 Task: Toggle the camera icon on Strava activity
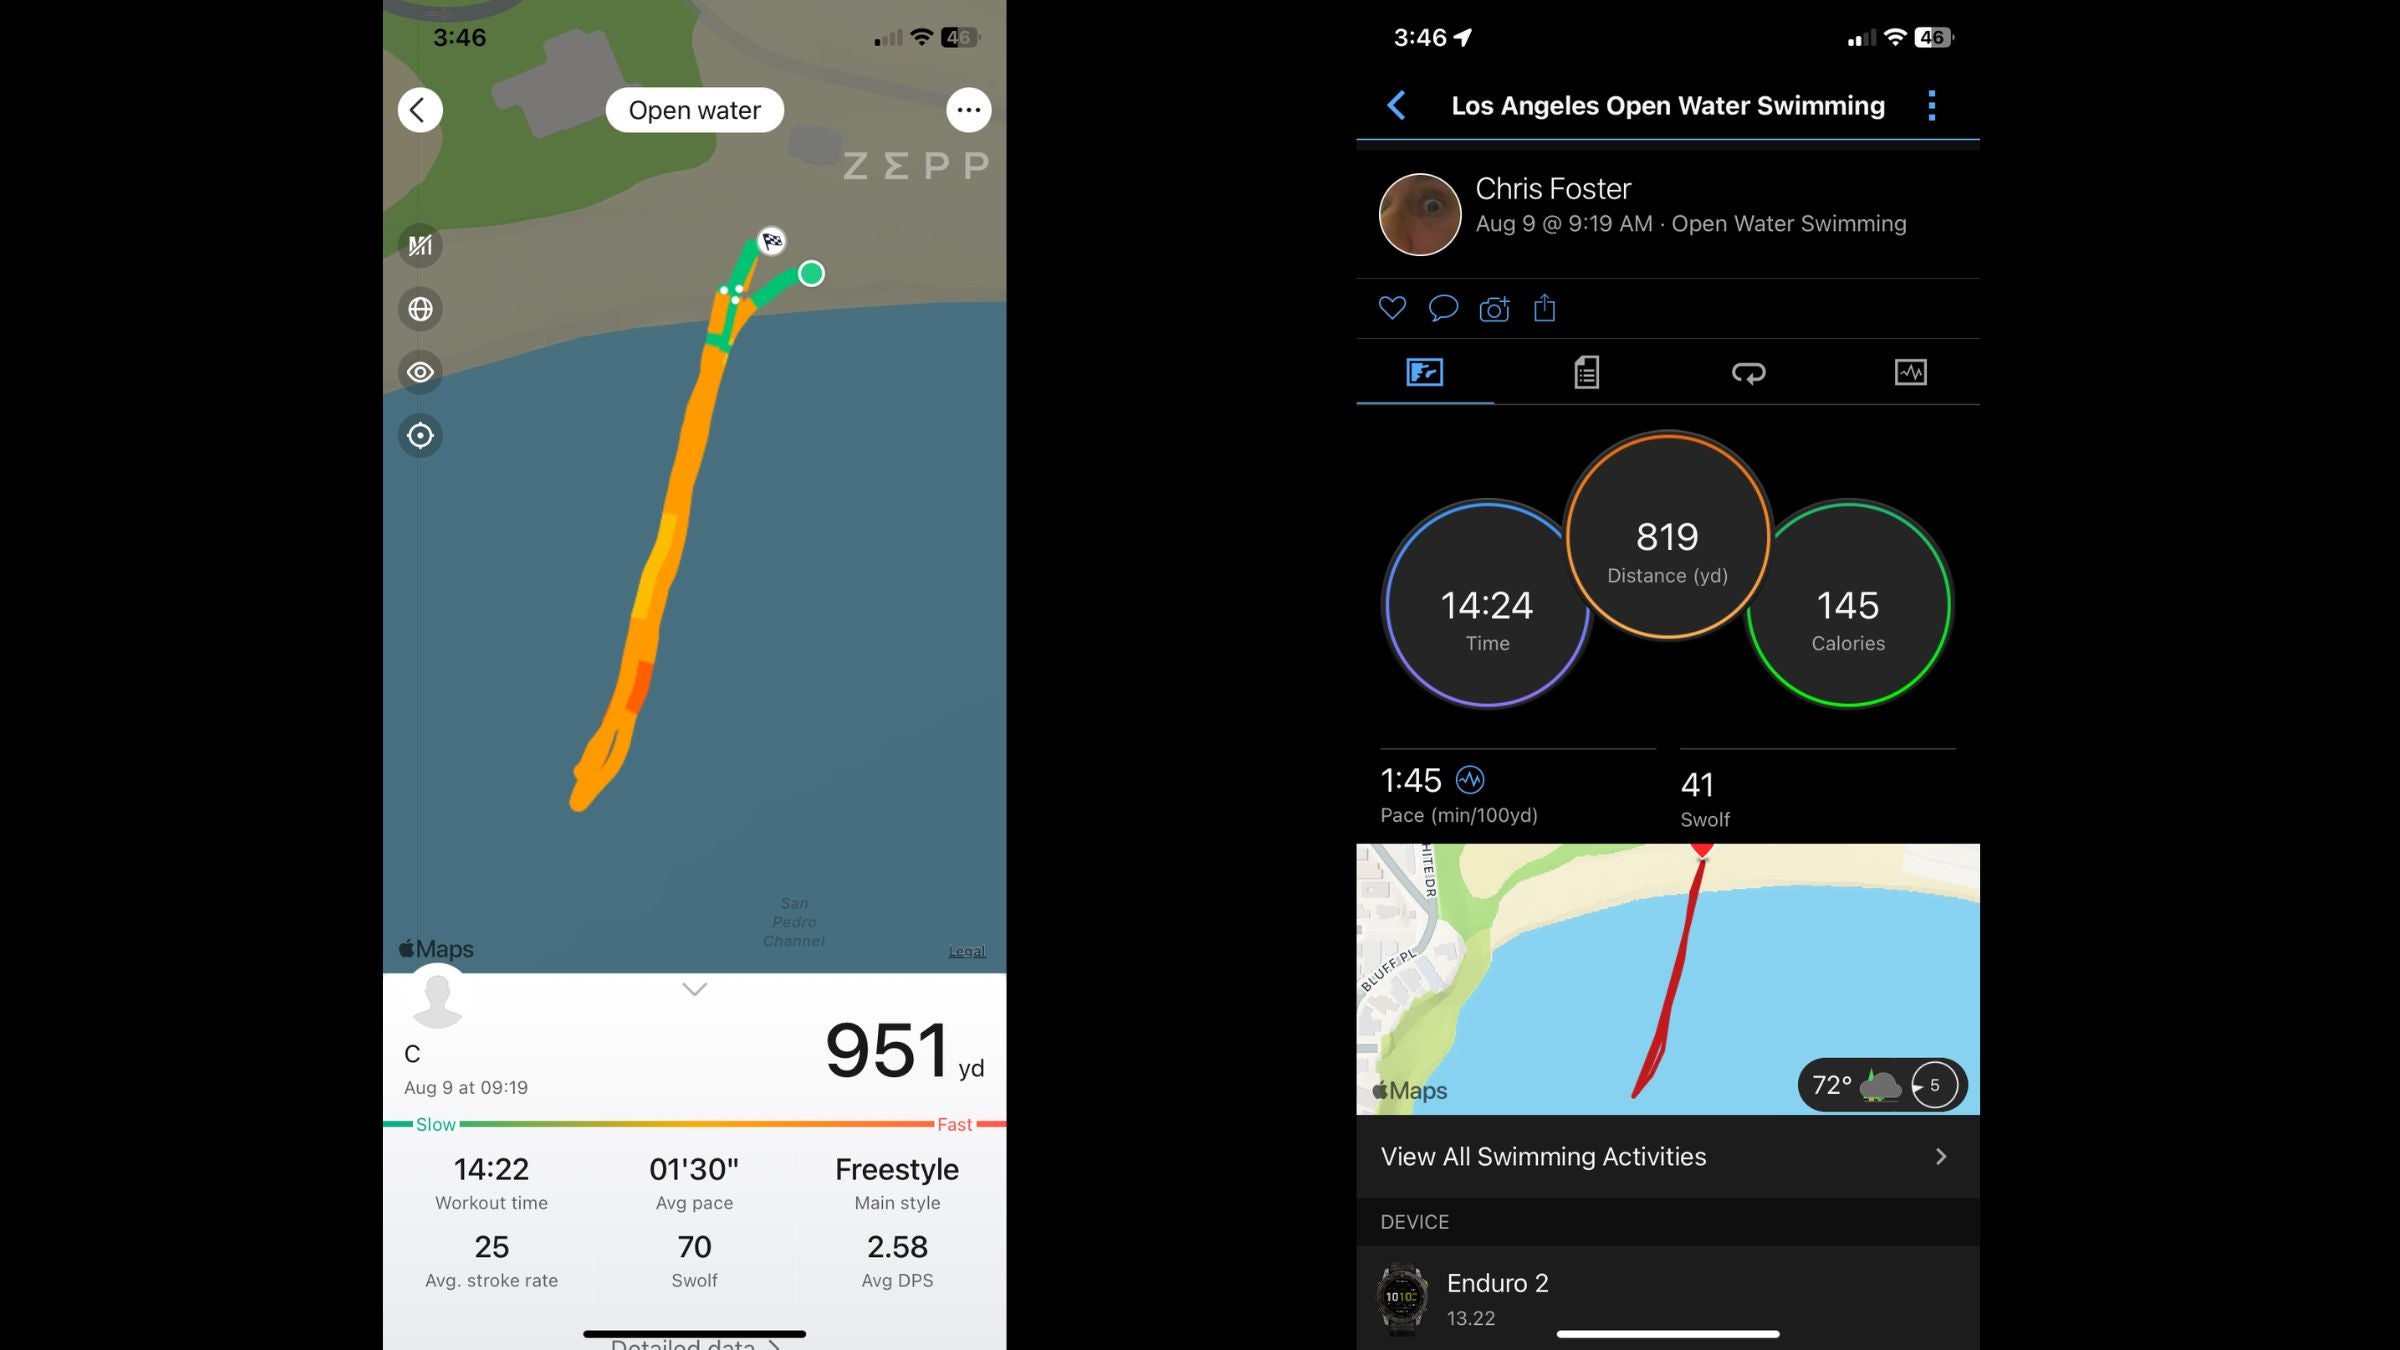tap(1495, 310)
